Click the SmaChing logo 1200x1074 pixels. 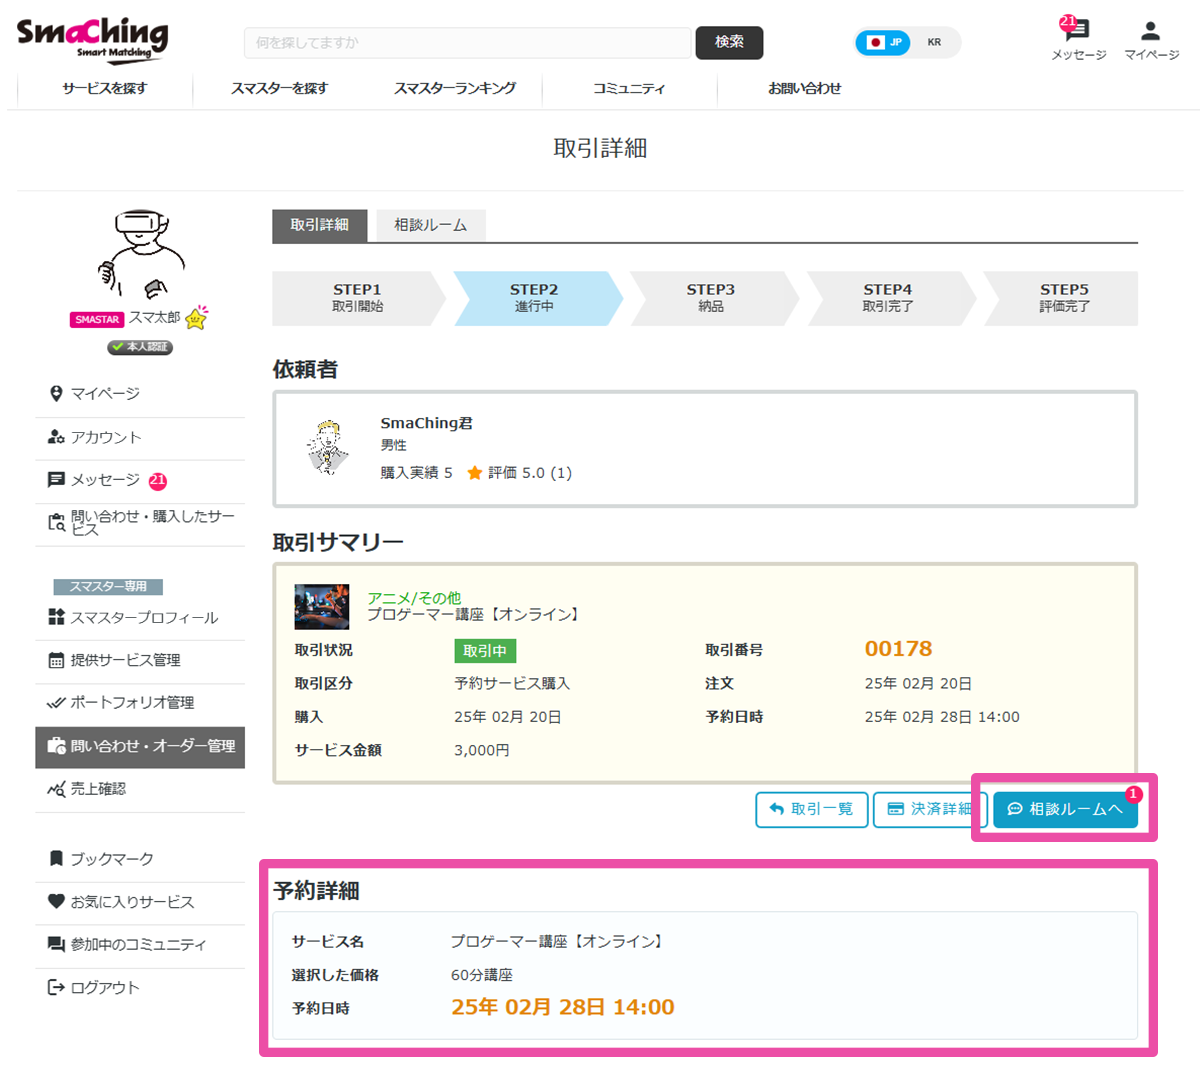click(92, 40)
